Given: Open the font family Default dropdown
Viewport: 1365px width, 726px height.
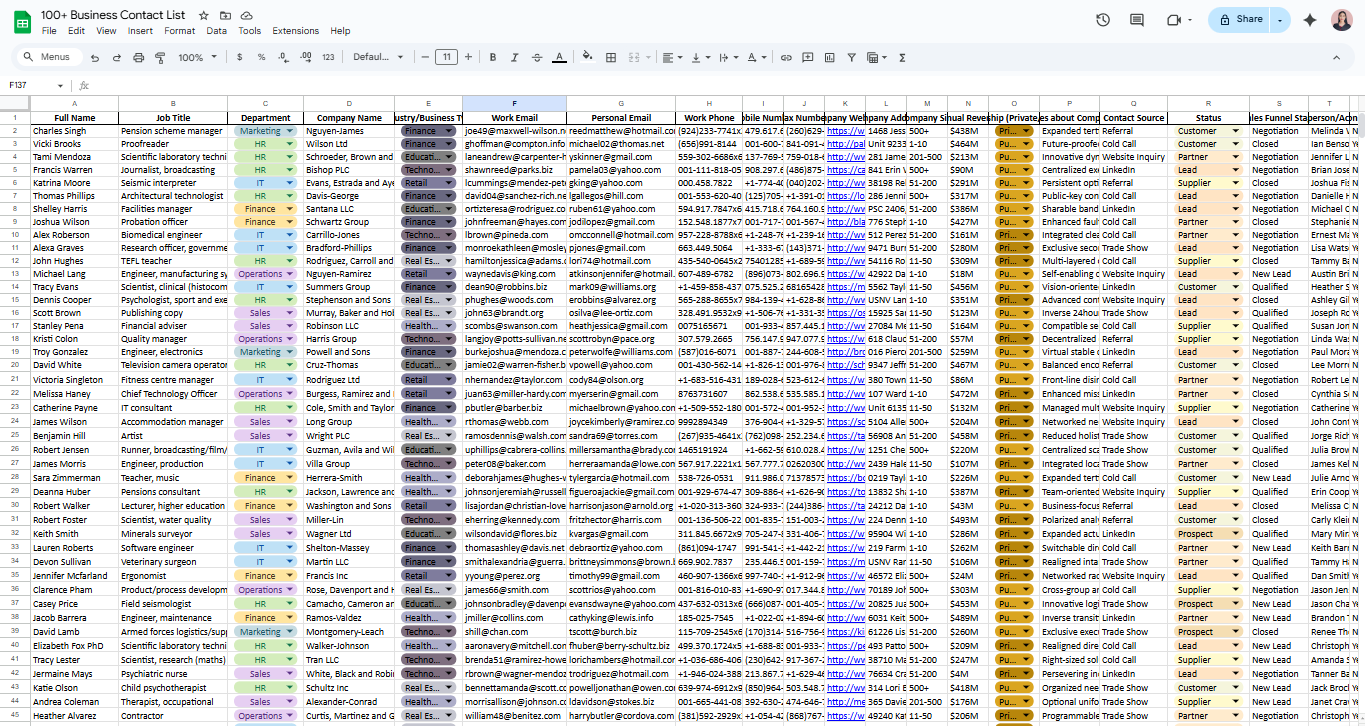Looking at the screenshot, I should tap(379, 58).
